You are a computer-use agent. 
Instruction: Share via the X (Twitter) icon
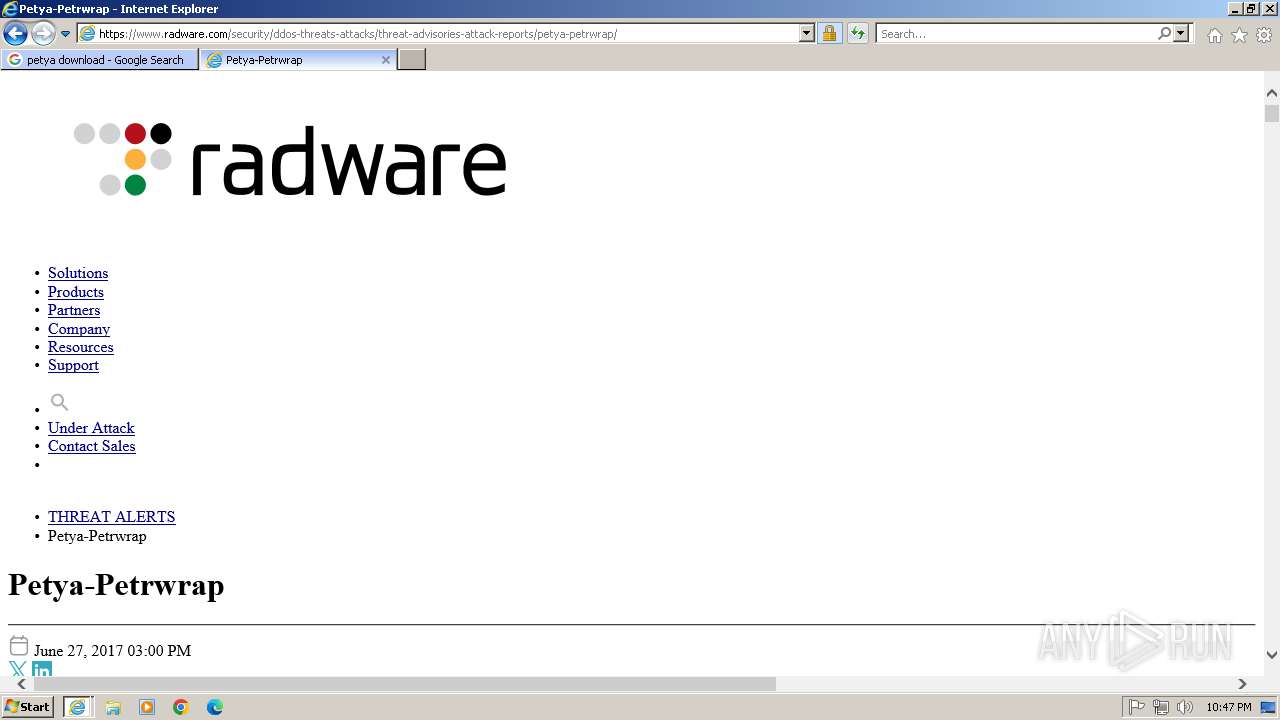coord(18,669)
